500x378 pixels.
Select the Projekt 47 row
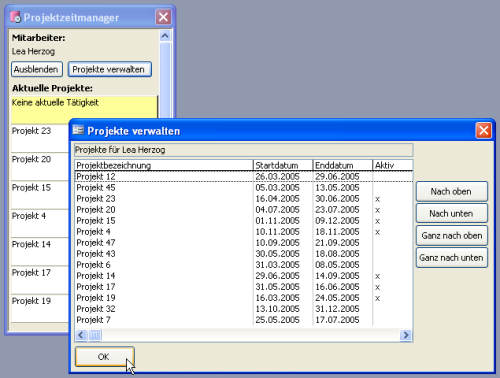click(x=244, y=242)
